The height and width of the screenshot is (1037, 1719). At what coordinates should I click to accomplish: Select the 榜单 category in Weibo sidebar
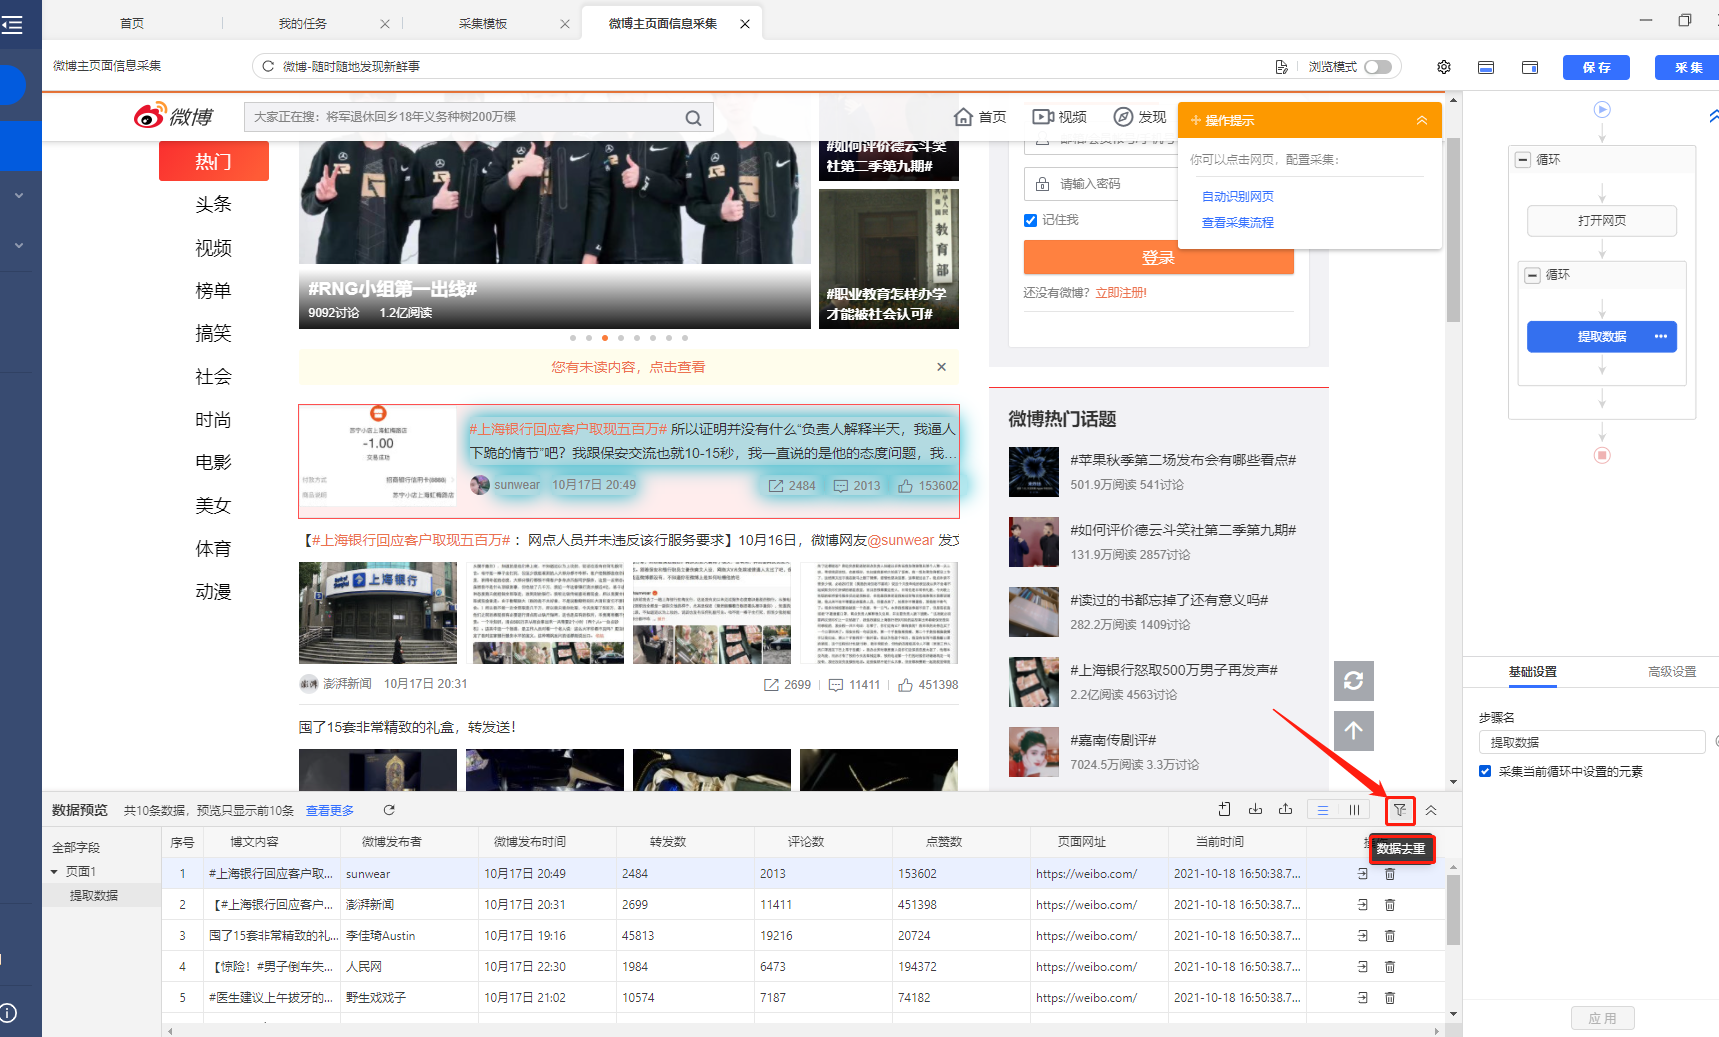point(214,290)
